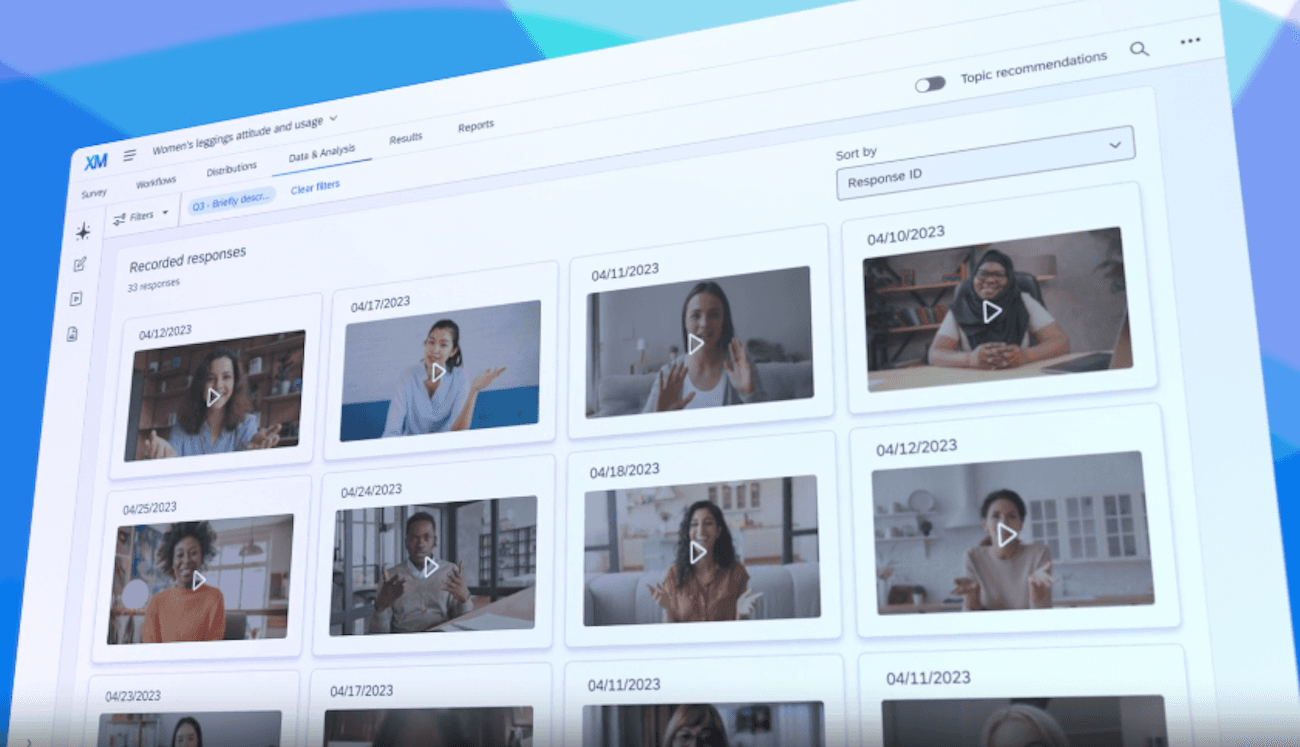Image resolution: width=1300 pixels, height=747 pixels.
Task: Select the Data & Analysis tab
Action: 322,153
